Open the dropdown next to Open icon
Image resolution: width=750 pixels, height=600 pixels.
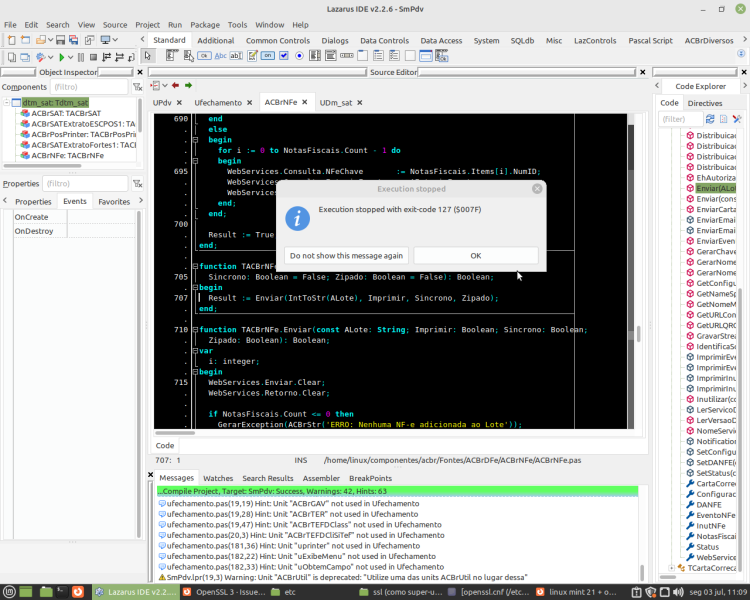coord(50,40)
